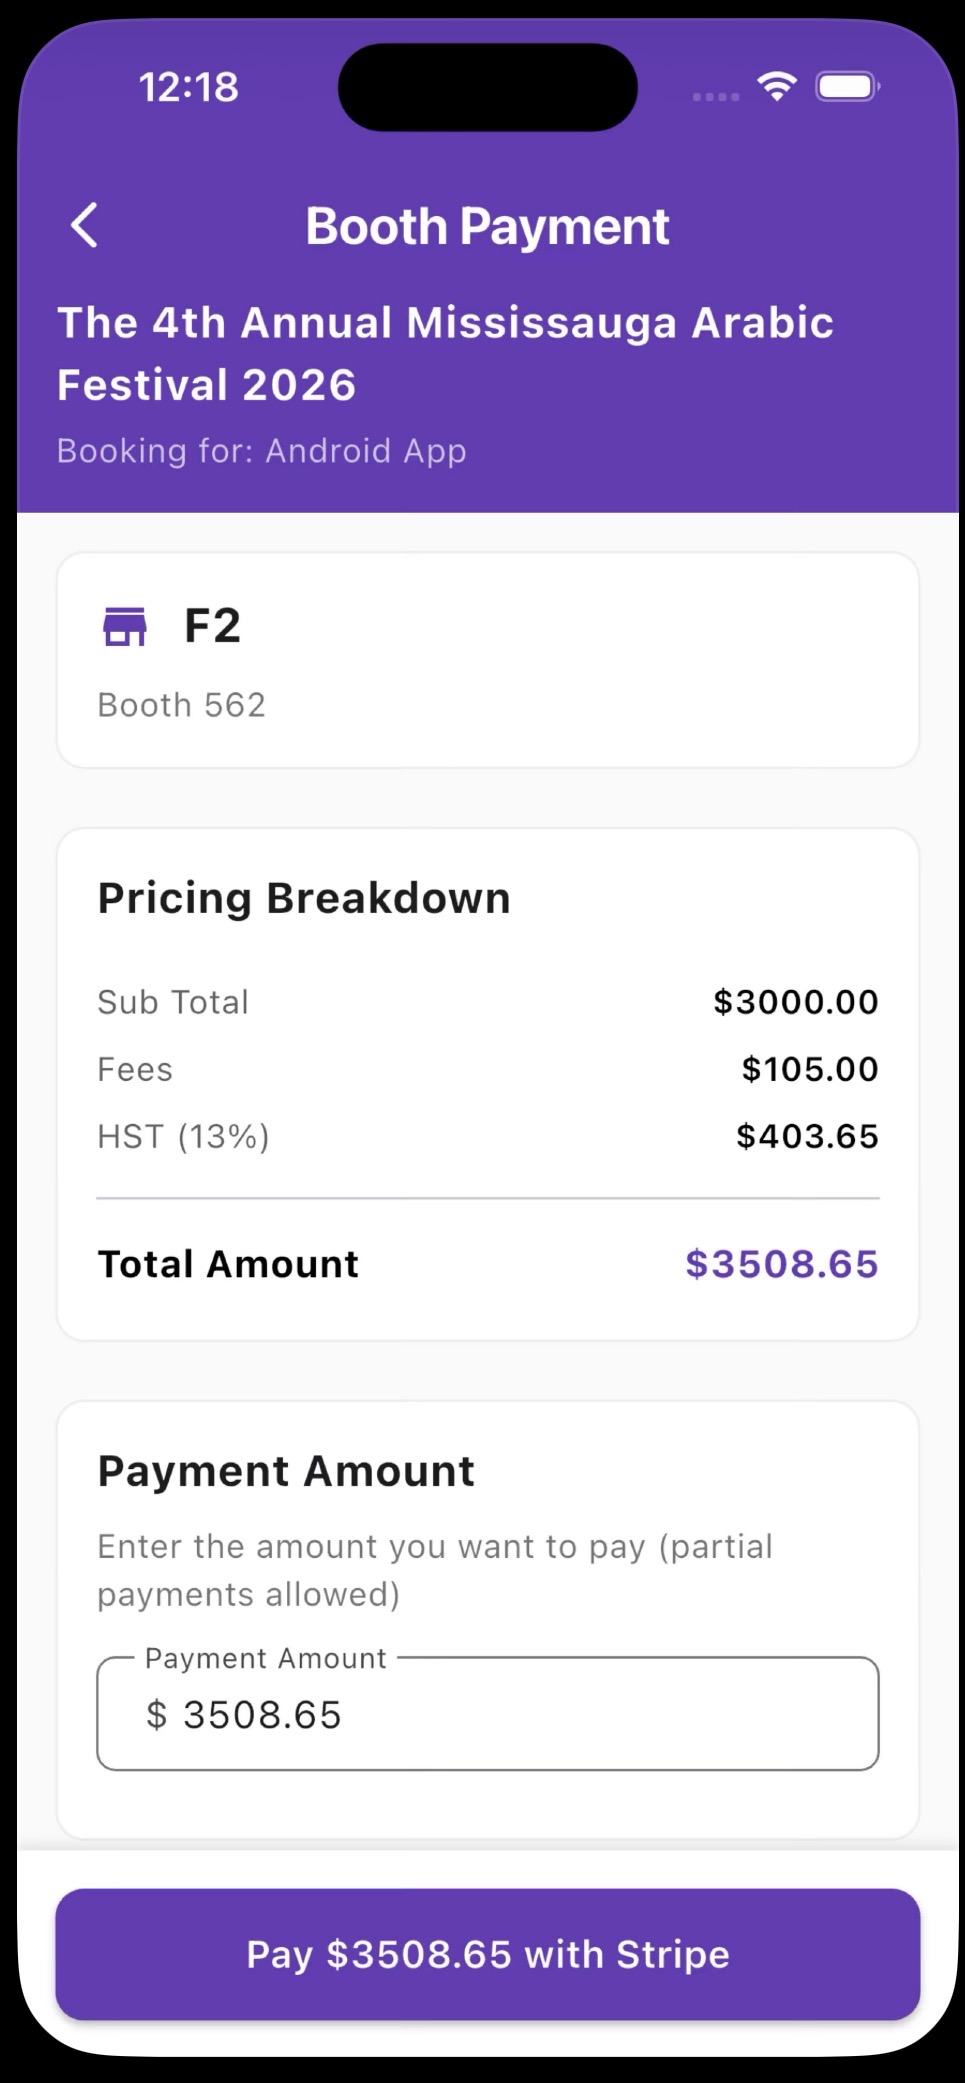Tap the purple Total Amount $3508.65
This screenshot has width=965, height=2083.
781,1264
